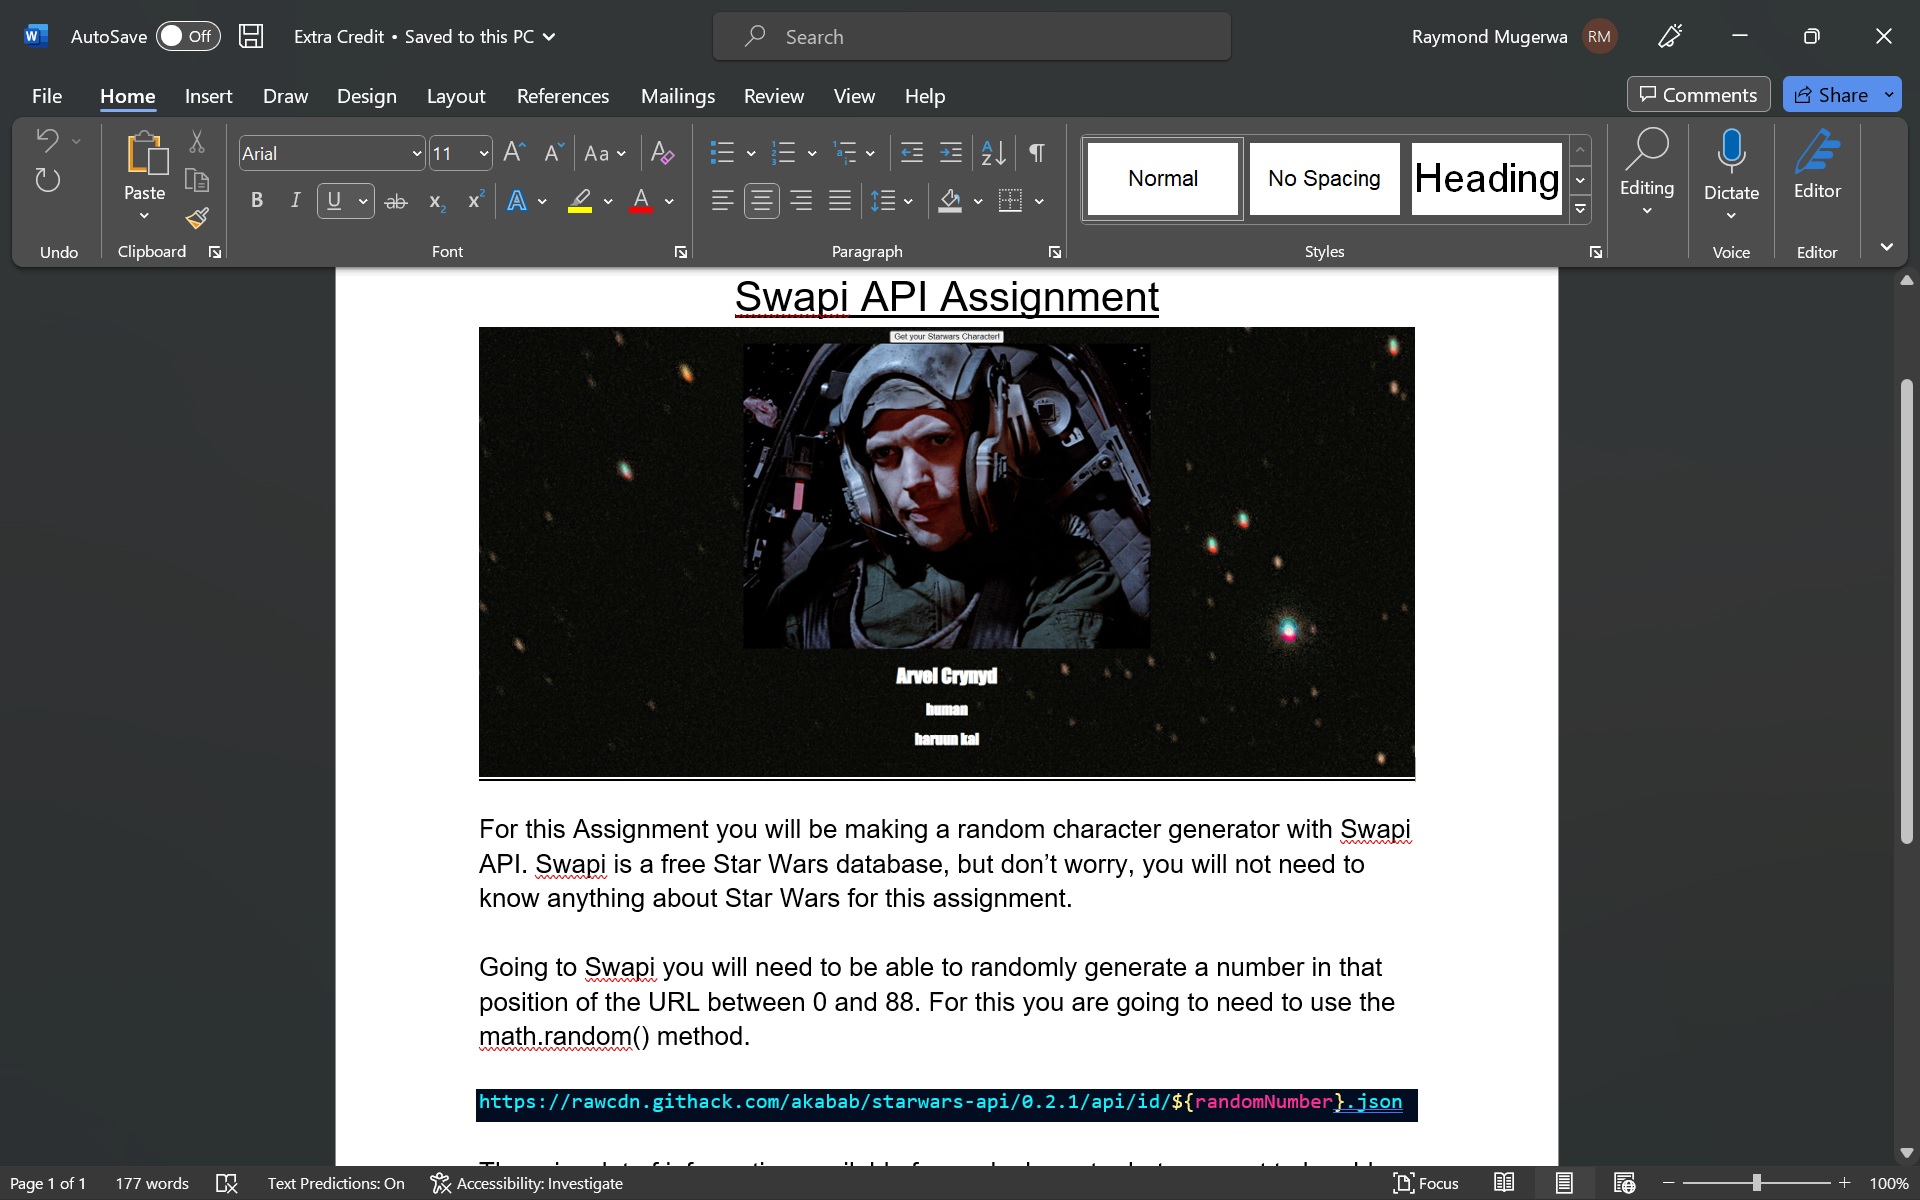Switch to the References ribbon tab
Viewport: 1920px width, 1200px height.
563,96
